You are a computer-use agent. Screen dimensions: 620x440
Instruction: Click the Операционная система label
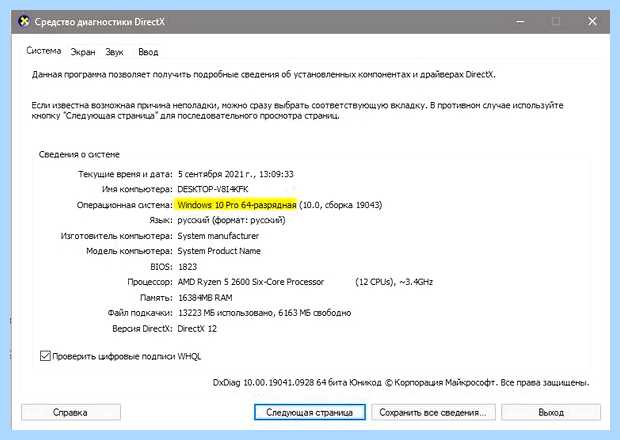click(125, 205)
